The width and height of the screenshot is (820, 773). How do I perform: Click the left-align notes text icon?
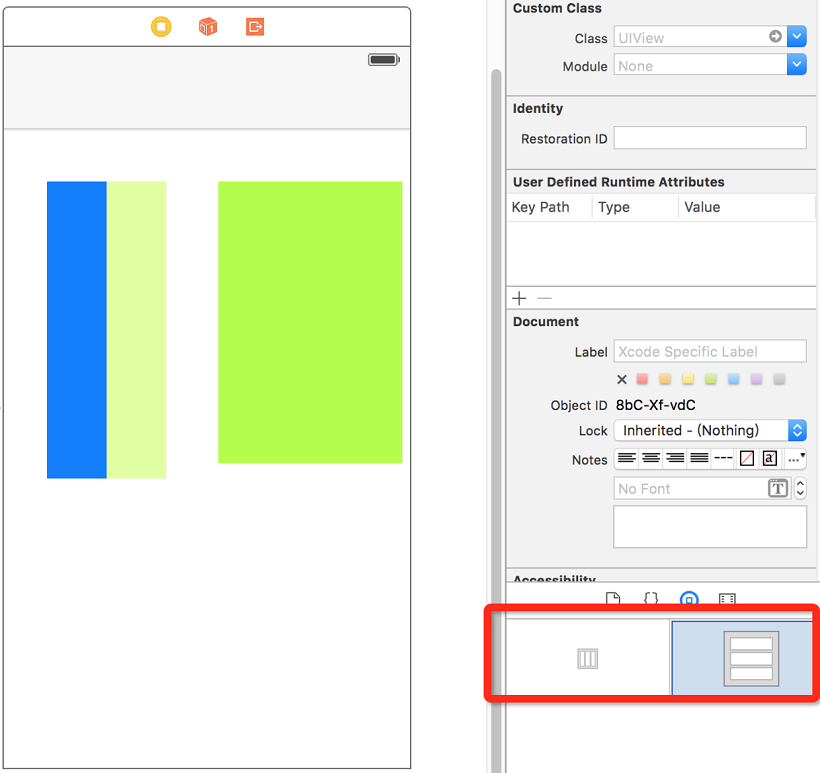(627, 459)
